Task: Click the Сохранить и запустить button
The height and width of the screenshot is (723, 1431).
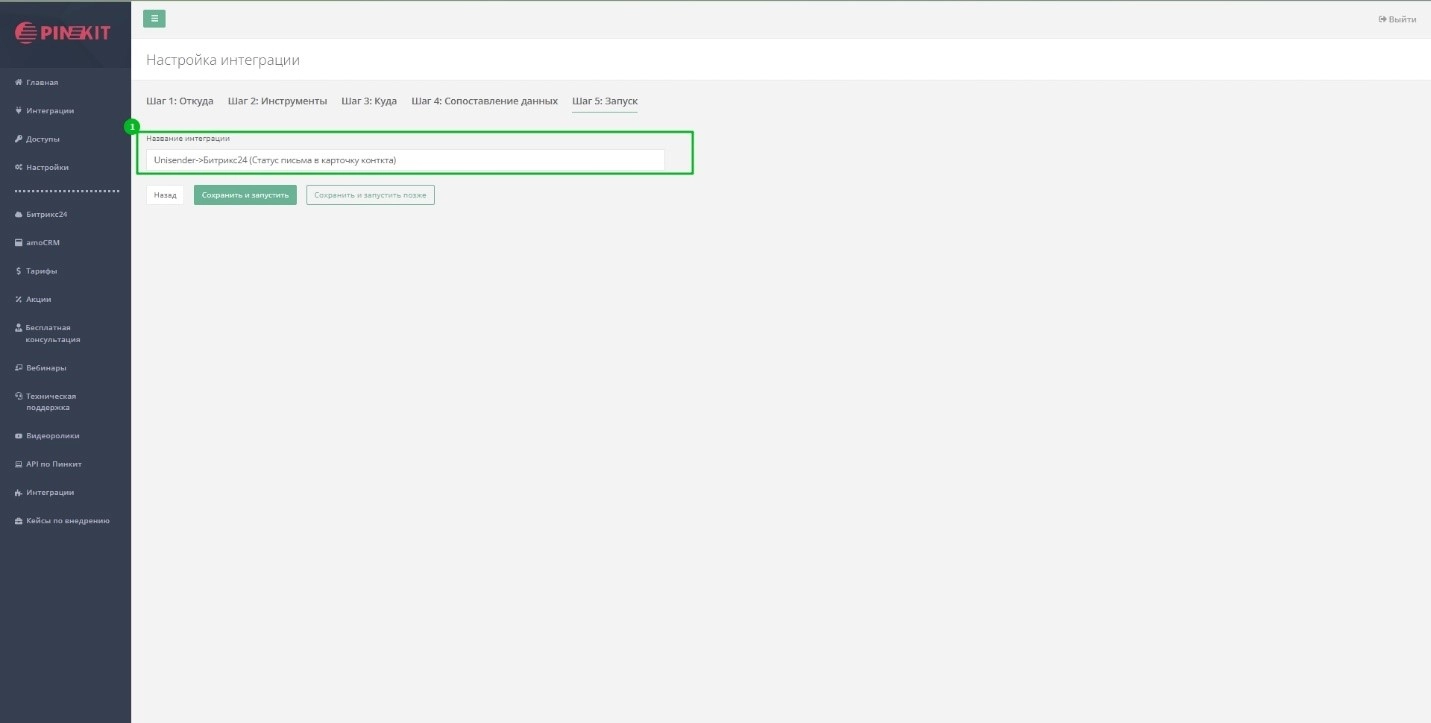Action: tap(245, 195)
